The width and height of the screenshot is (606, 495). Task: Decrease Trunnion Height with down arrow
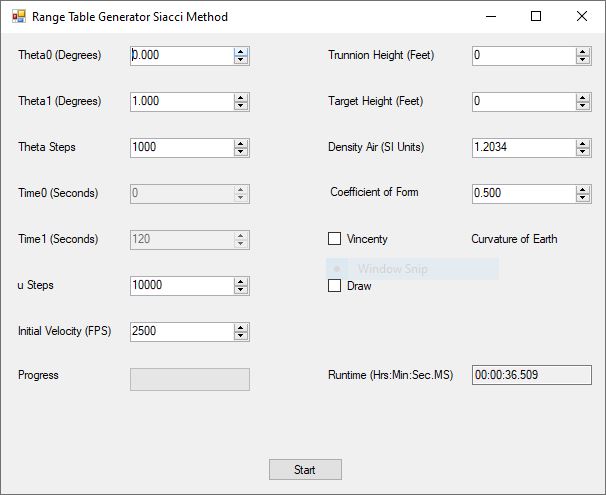coord(583,60)
